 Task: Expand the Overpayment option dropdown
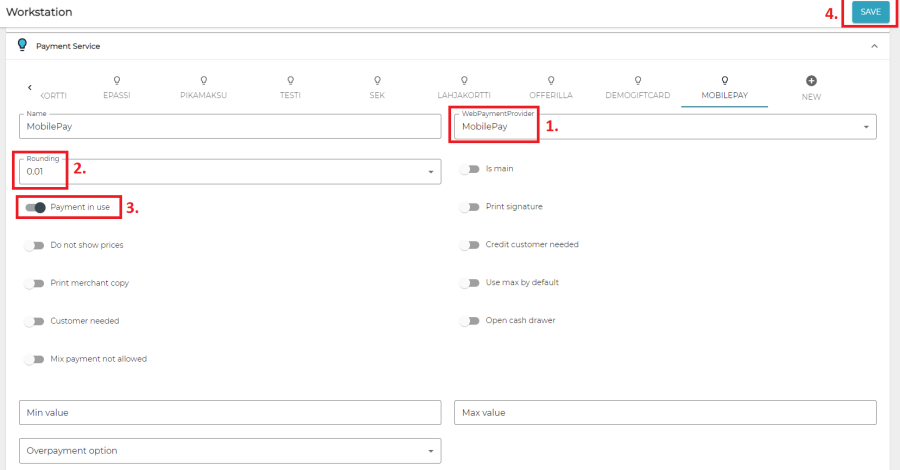coord(431,451)
